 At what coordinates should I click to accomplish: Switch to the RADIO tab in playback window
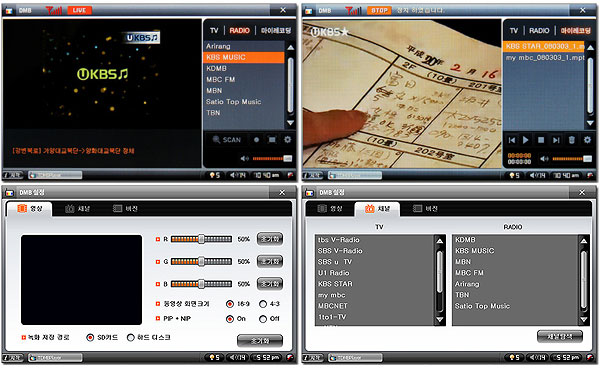pos(539,31)
